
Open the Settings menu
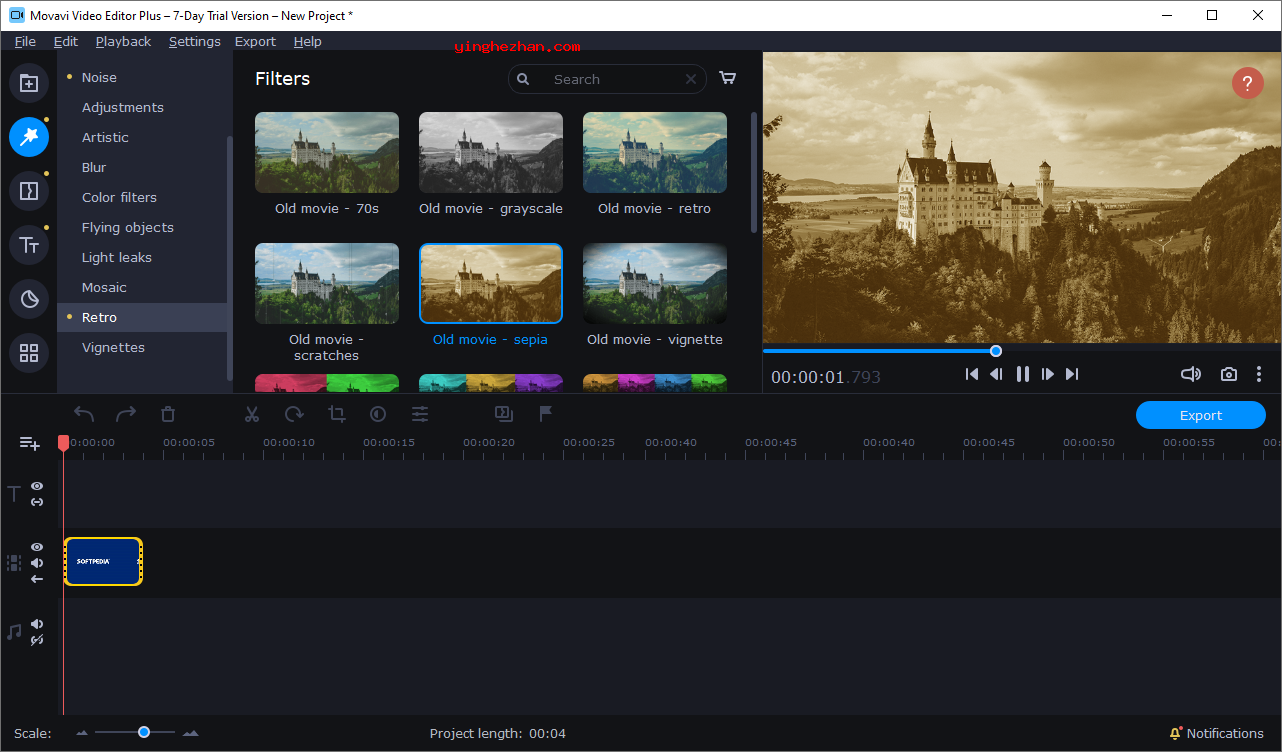(195, 41)
